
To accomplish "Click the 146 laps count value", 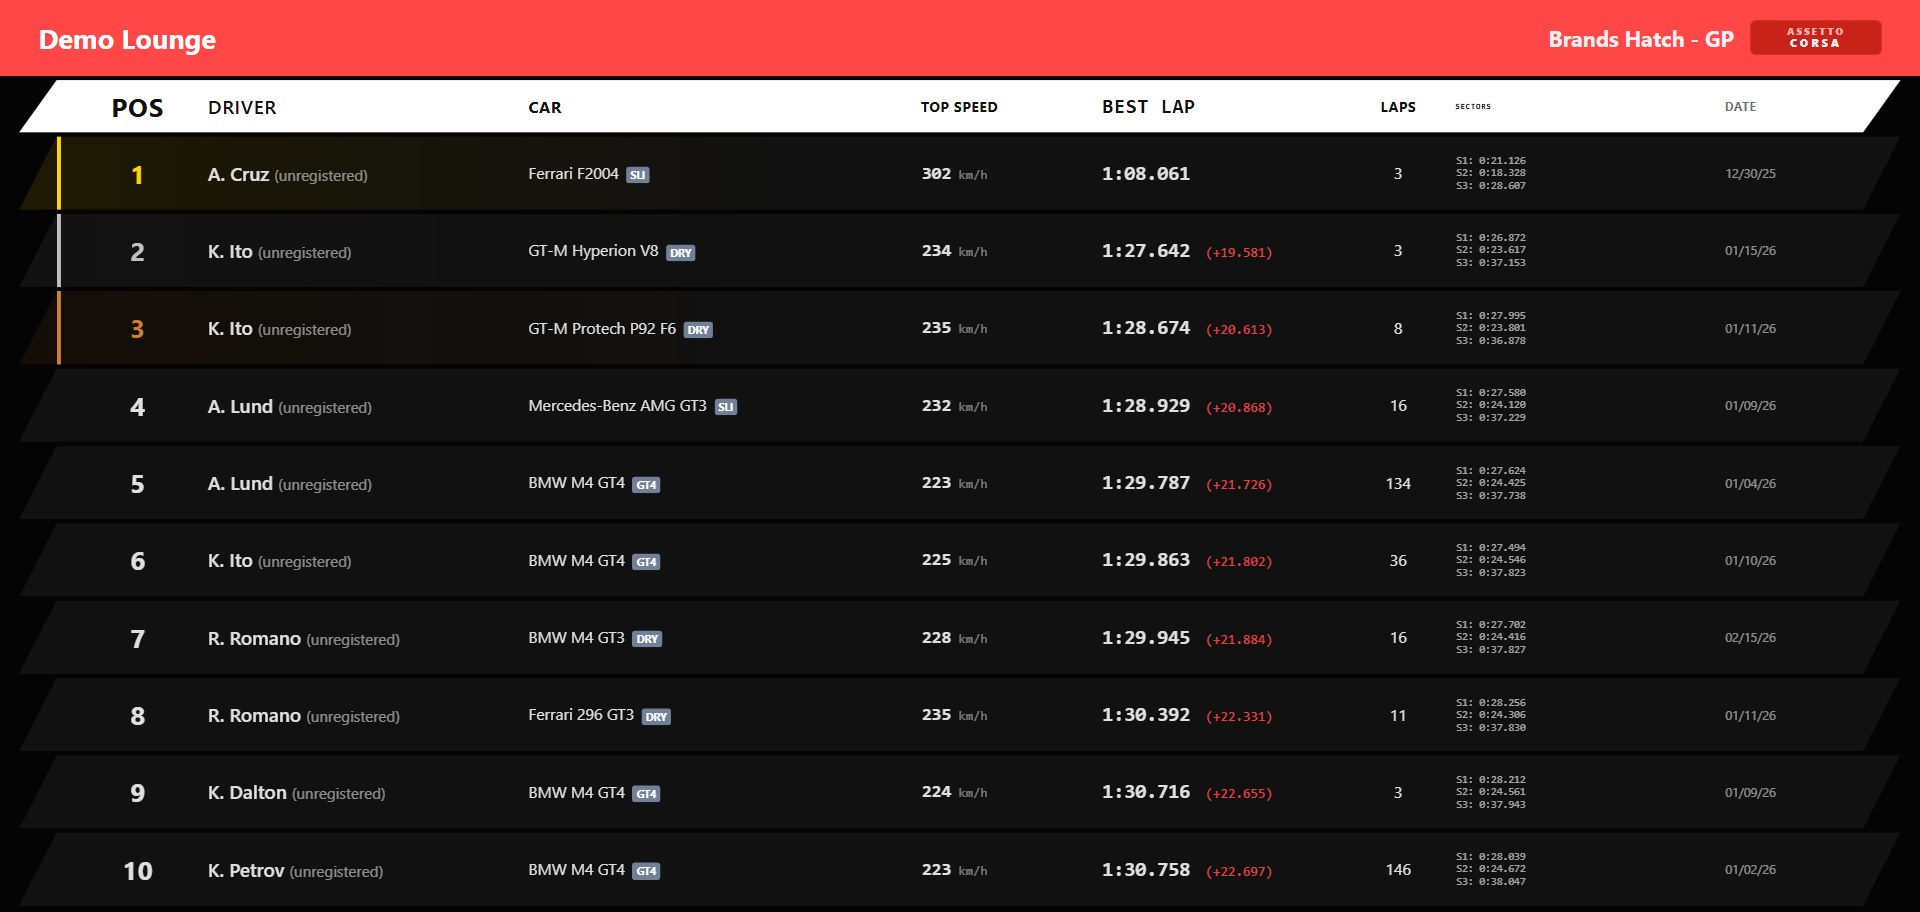I will coord(1398,870).
